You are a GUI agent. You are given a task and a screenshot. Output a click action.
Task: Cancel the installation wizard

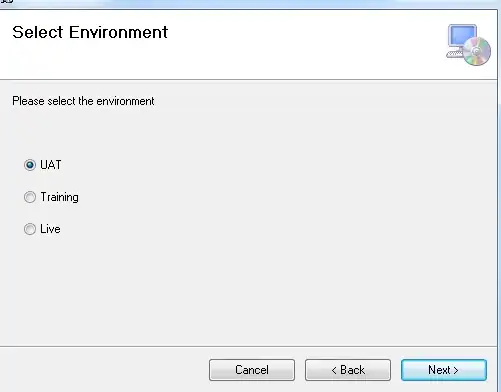pos(252,370)
